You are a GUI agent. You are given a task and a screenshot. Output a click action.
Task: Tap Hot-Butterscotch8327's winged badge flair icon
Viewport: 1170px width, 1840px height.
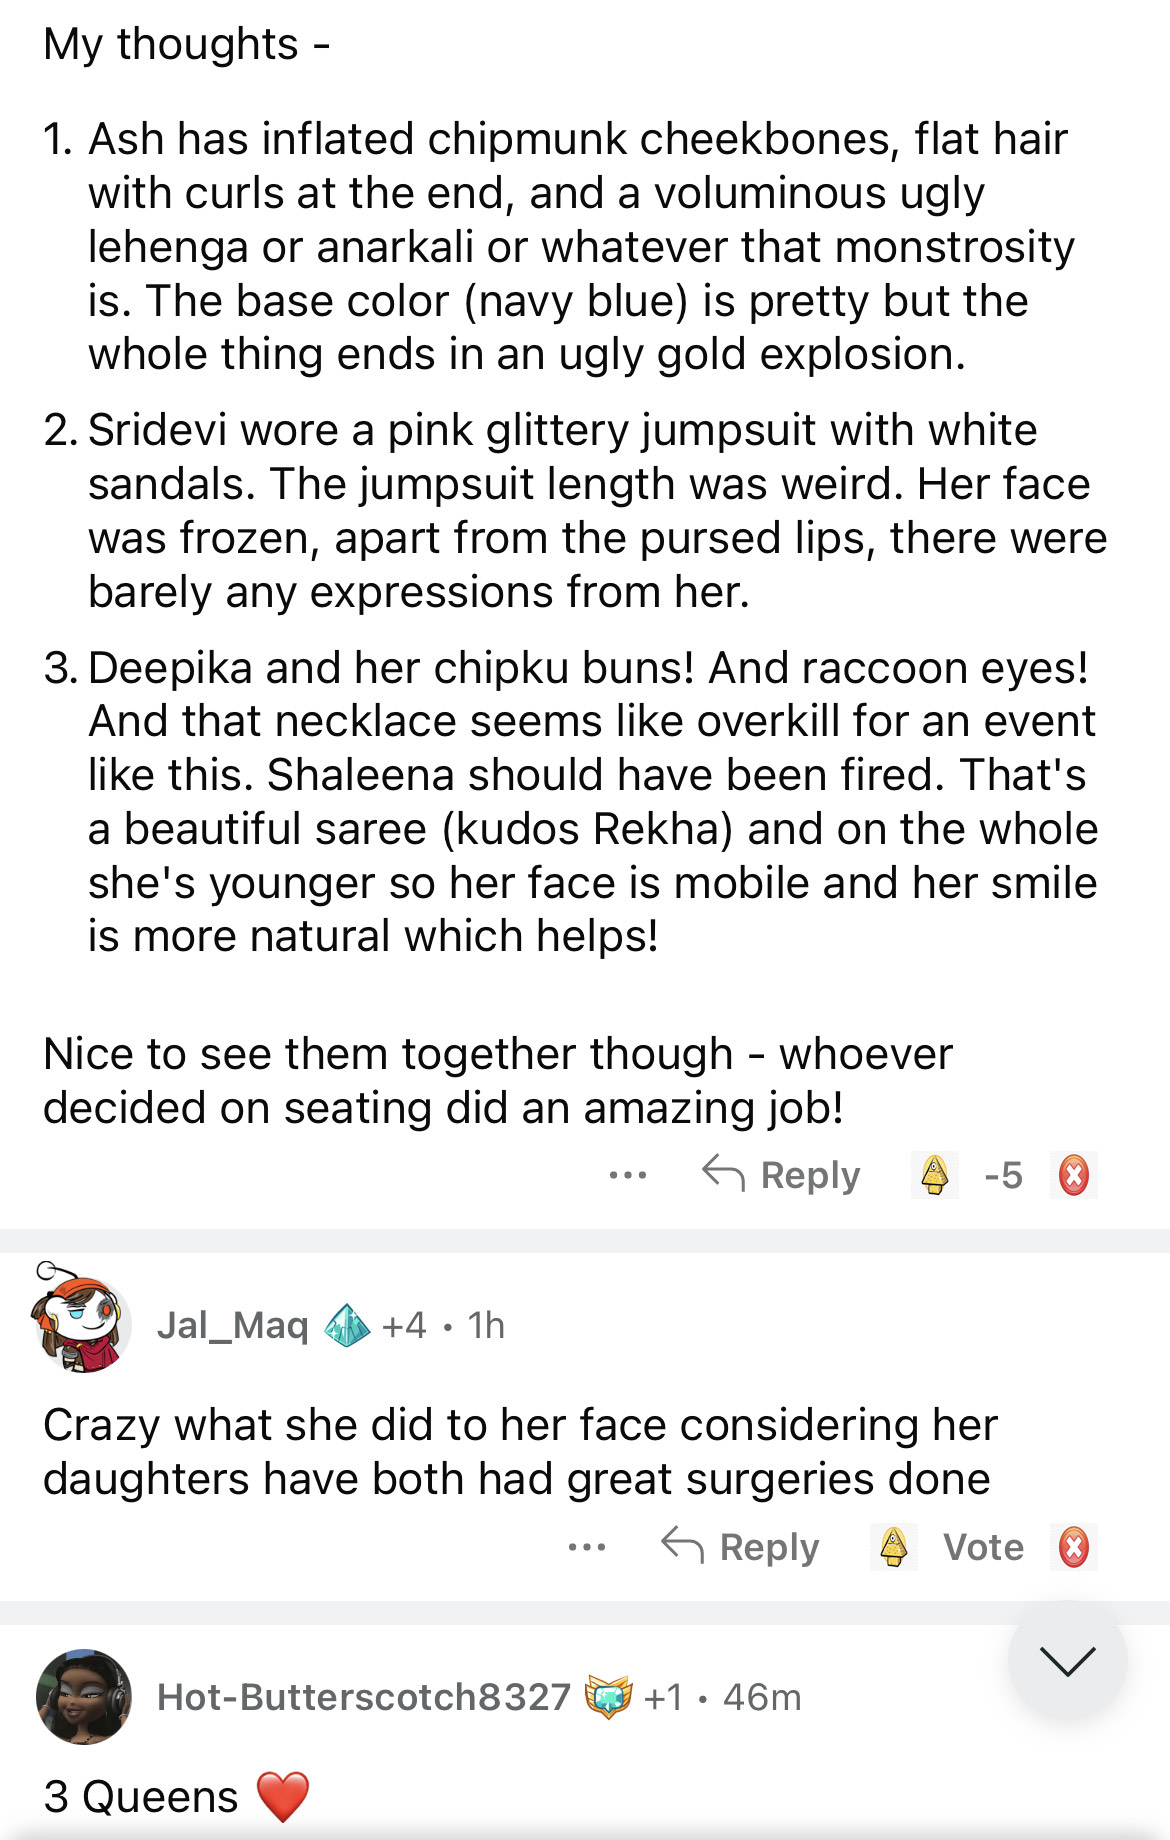coord(608,1697)
